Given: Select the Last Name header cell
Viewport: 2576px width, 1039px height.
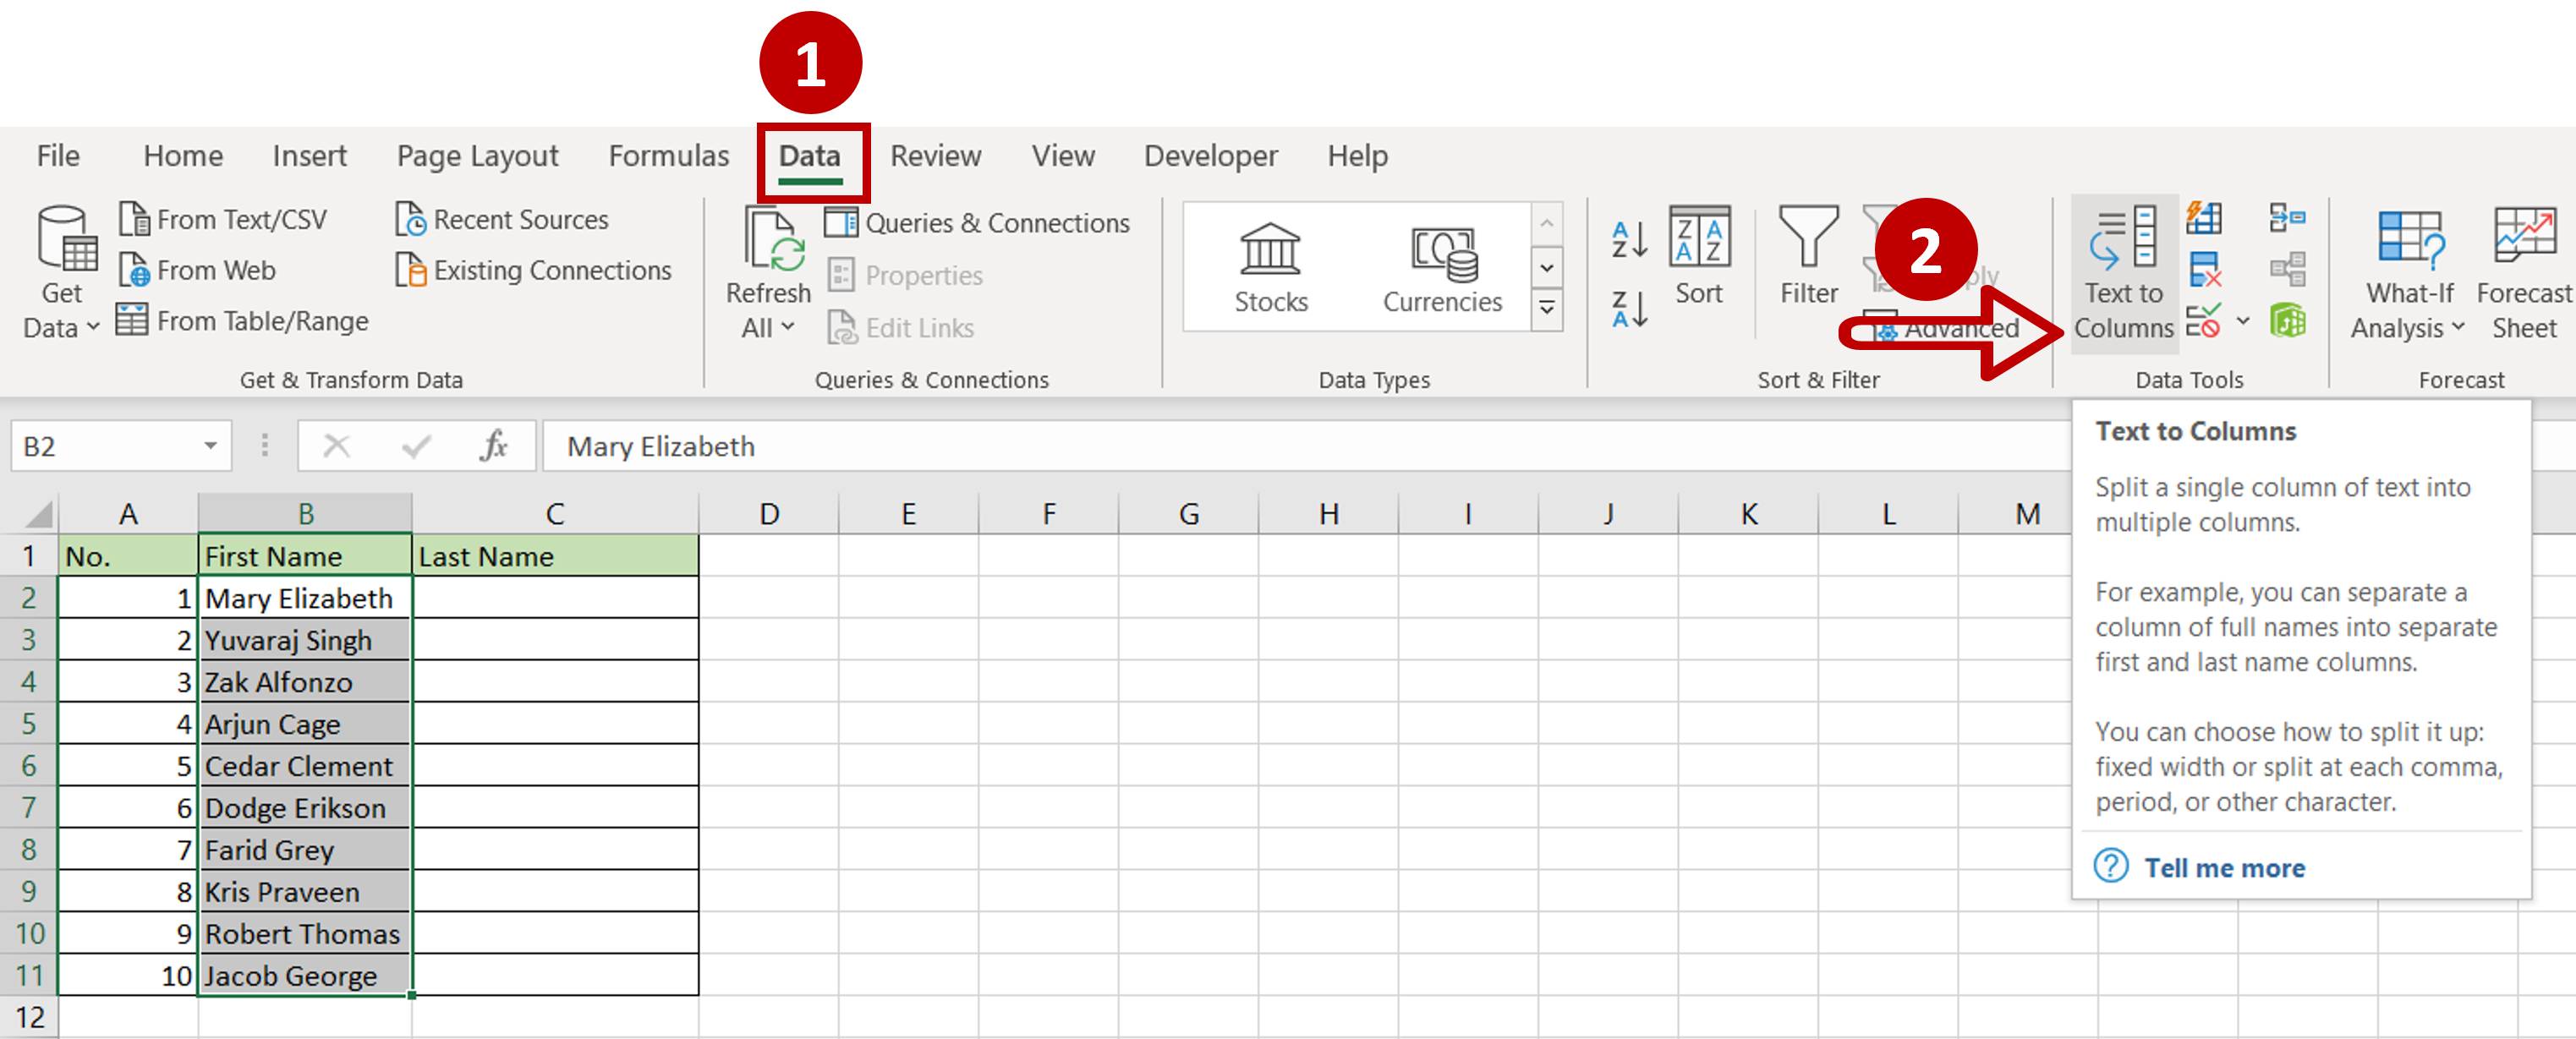Looking at the screenshot, I should pos(555,556).
